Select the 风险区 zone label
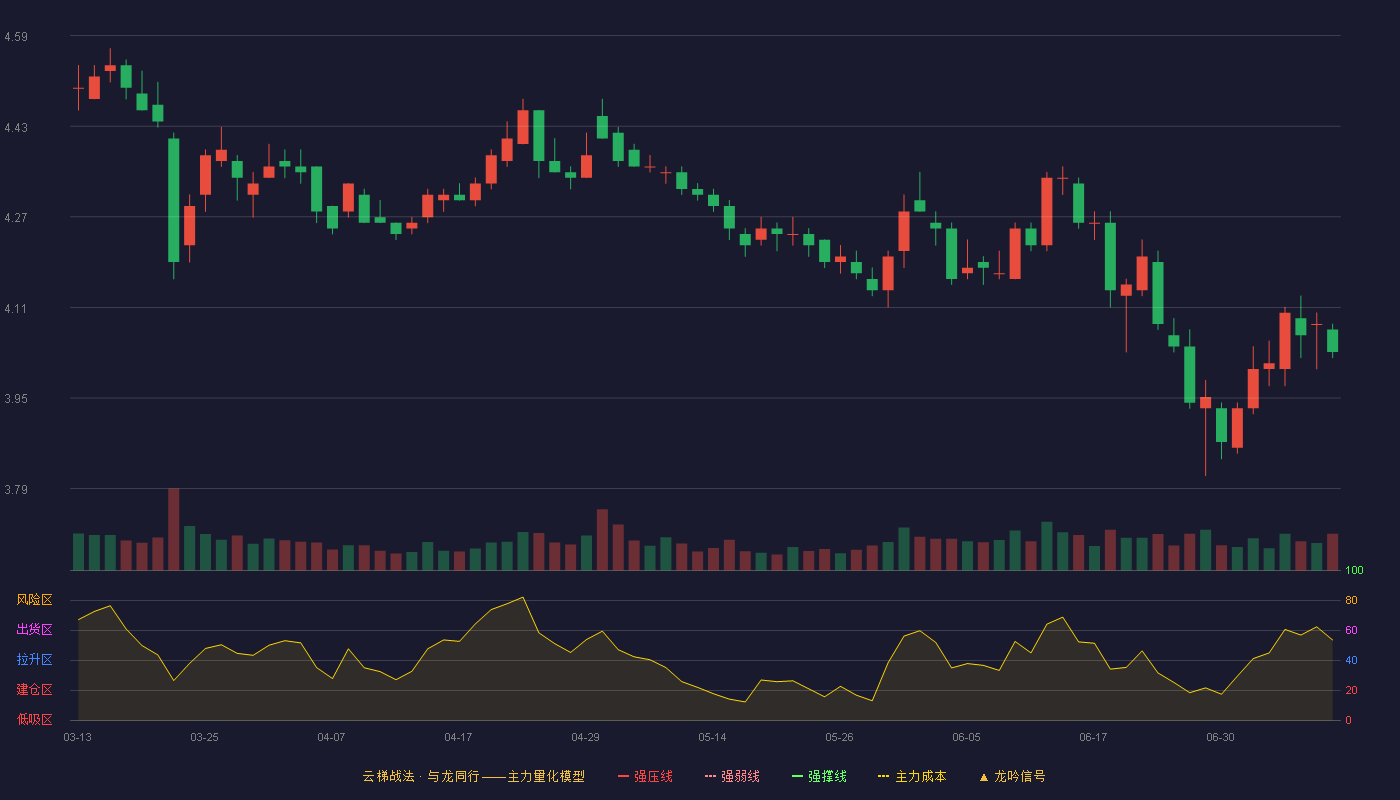1400x800 pixels. pos(34,600)
